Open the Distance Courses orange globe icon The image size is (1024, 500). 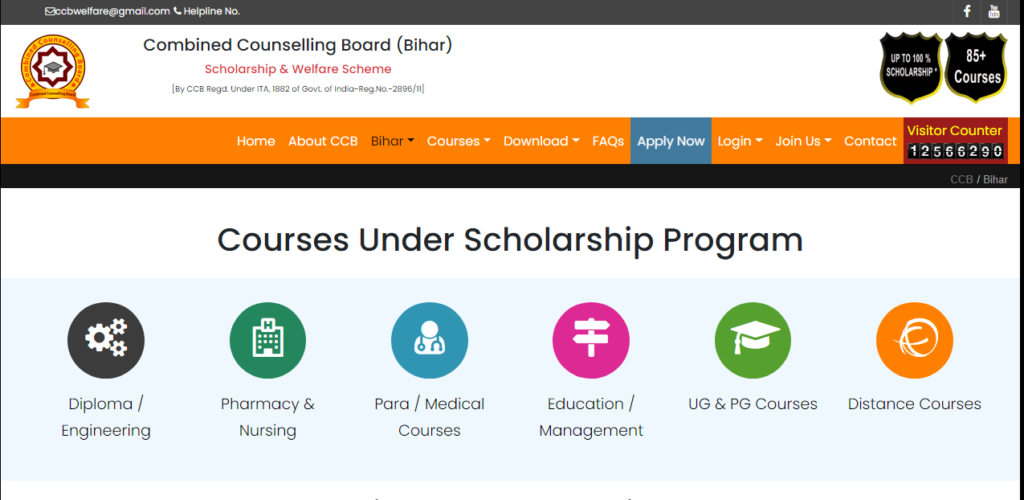[914, 341]
